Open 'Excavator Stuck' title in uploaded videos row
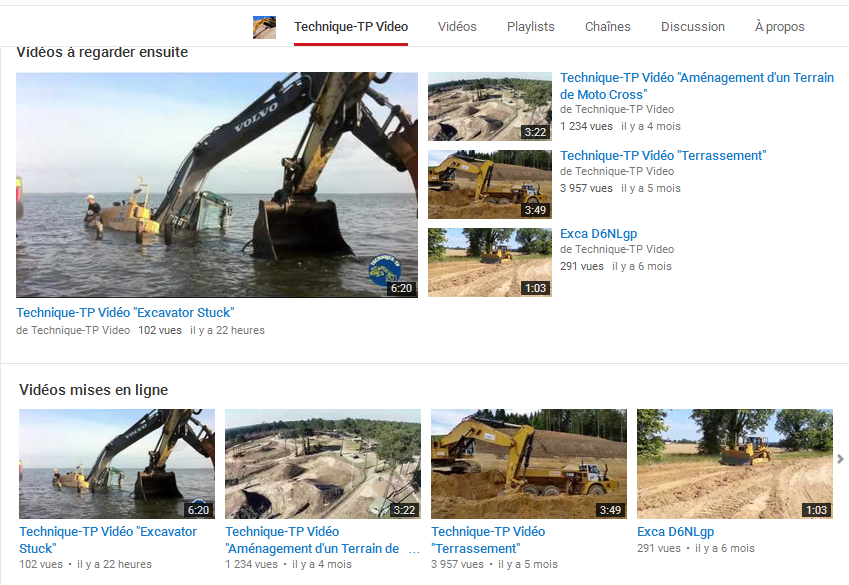Screen dimensions: 849x585 click(x=108, y=540)
